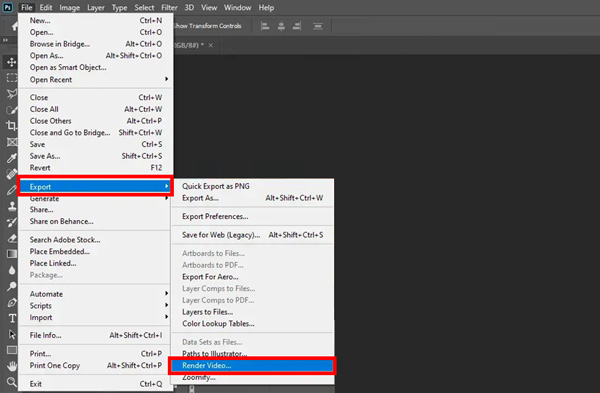600x393 pixels.
Task: Open the 3D menu
Action: click(189, 7)
